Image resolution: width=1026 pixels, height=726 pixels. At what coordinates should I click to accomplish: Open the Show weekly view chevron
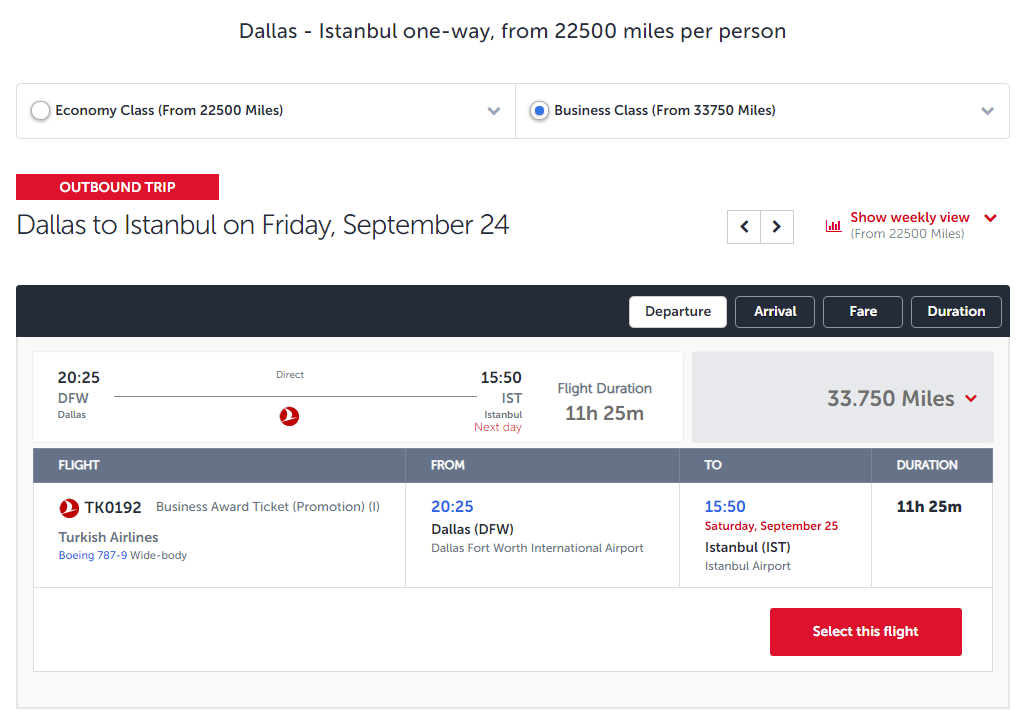(991, 218)
